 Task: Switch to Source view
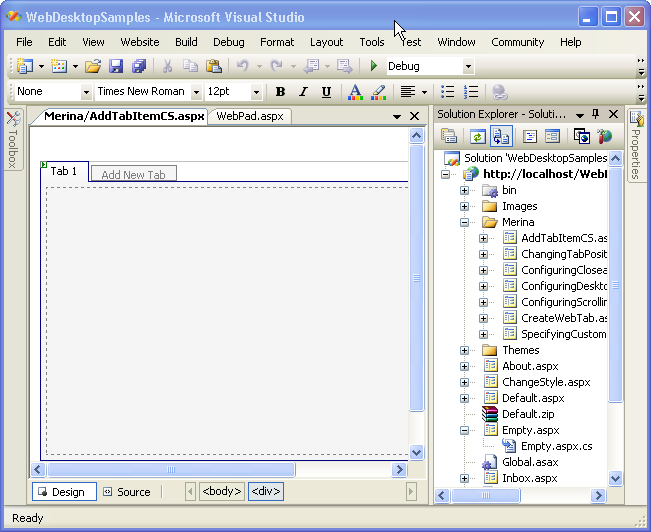[x=126, y=492]
